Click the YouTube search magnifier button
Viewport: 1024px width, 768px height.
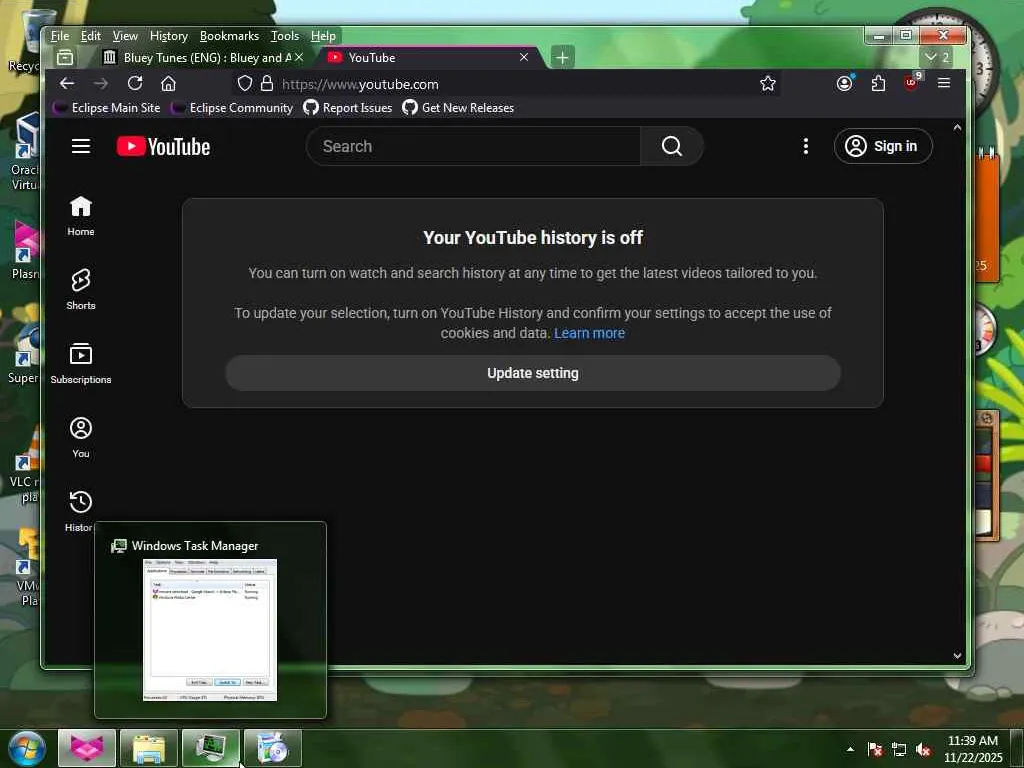coord(671,146)
